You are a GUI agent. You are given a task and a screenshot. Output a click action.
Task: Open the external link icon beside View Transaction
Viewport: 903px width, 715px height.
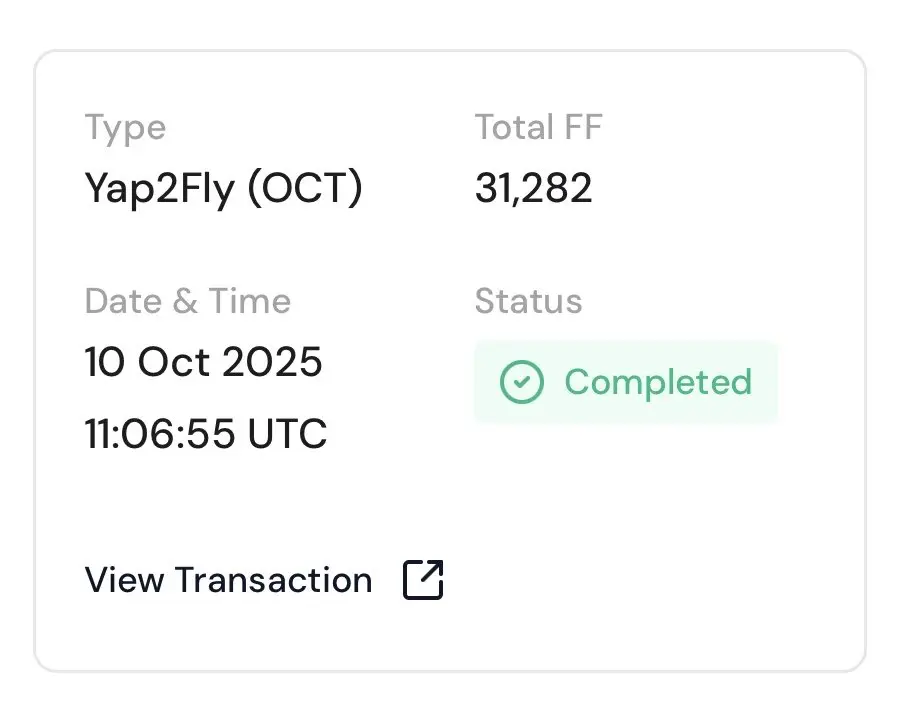(x=423, y=580)
